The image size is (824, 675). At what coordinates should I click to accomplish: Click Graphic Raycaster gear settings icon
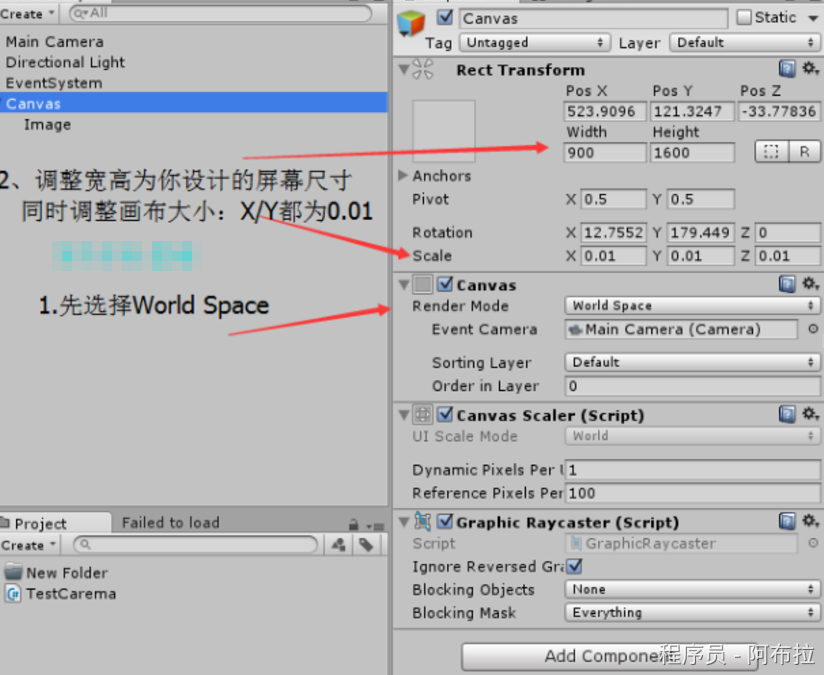coord(809,521)
